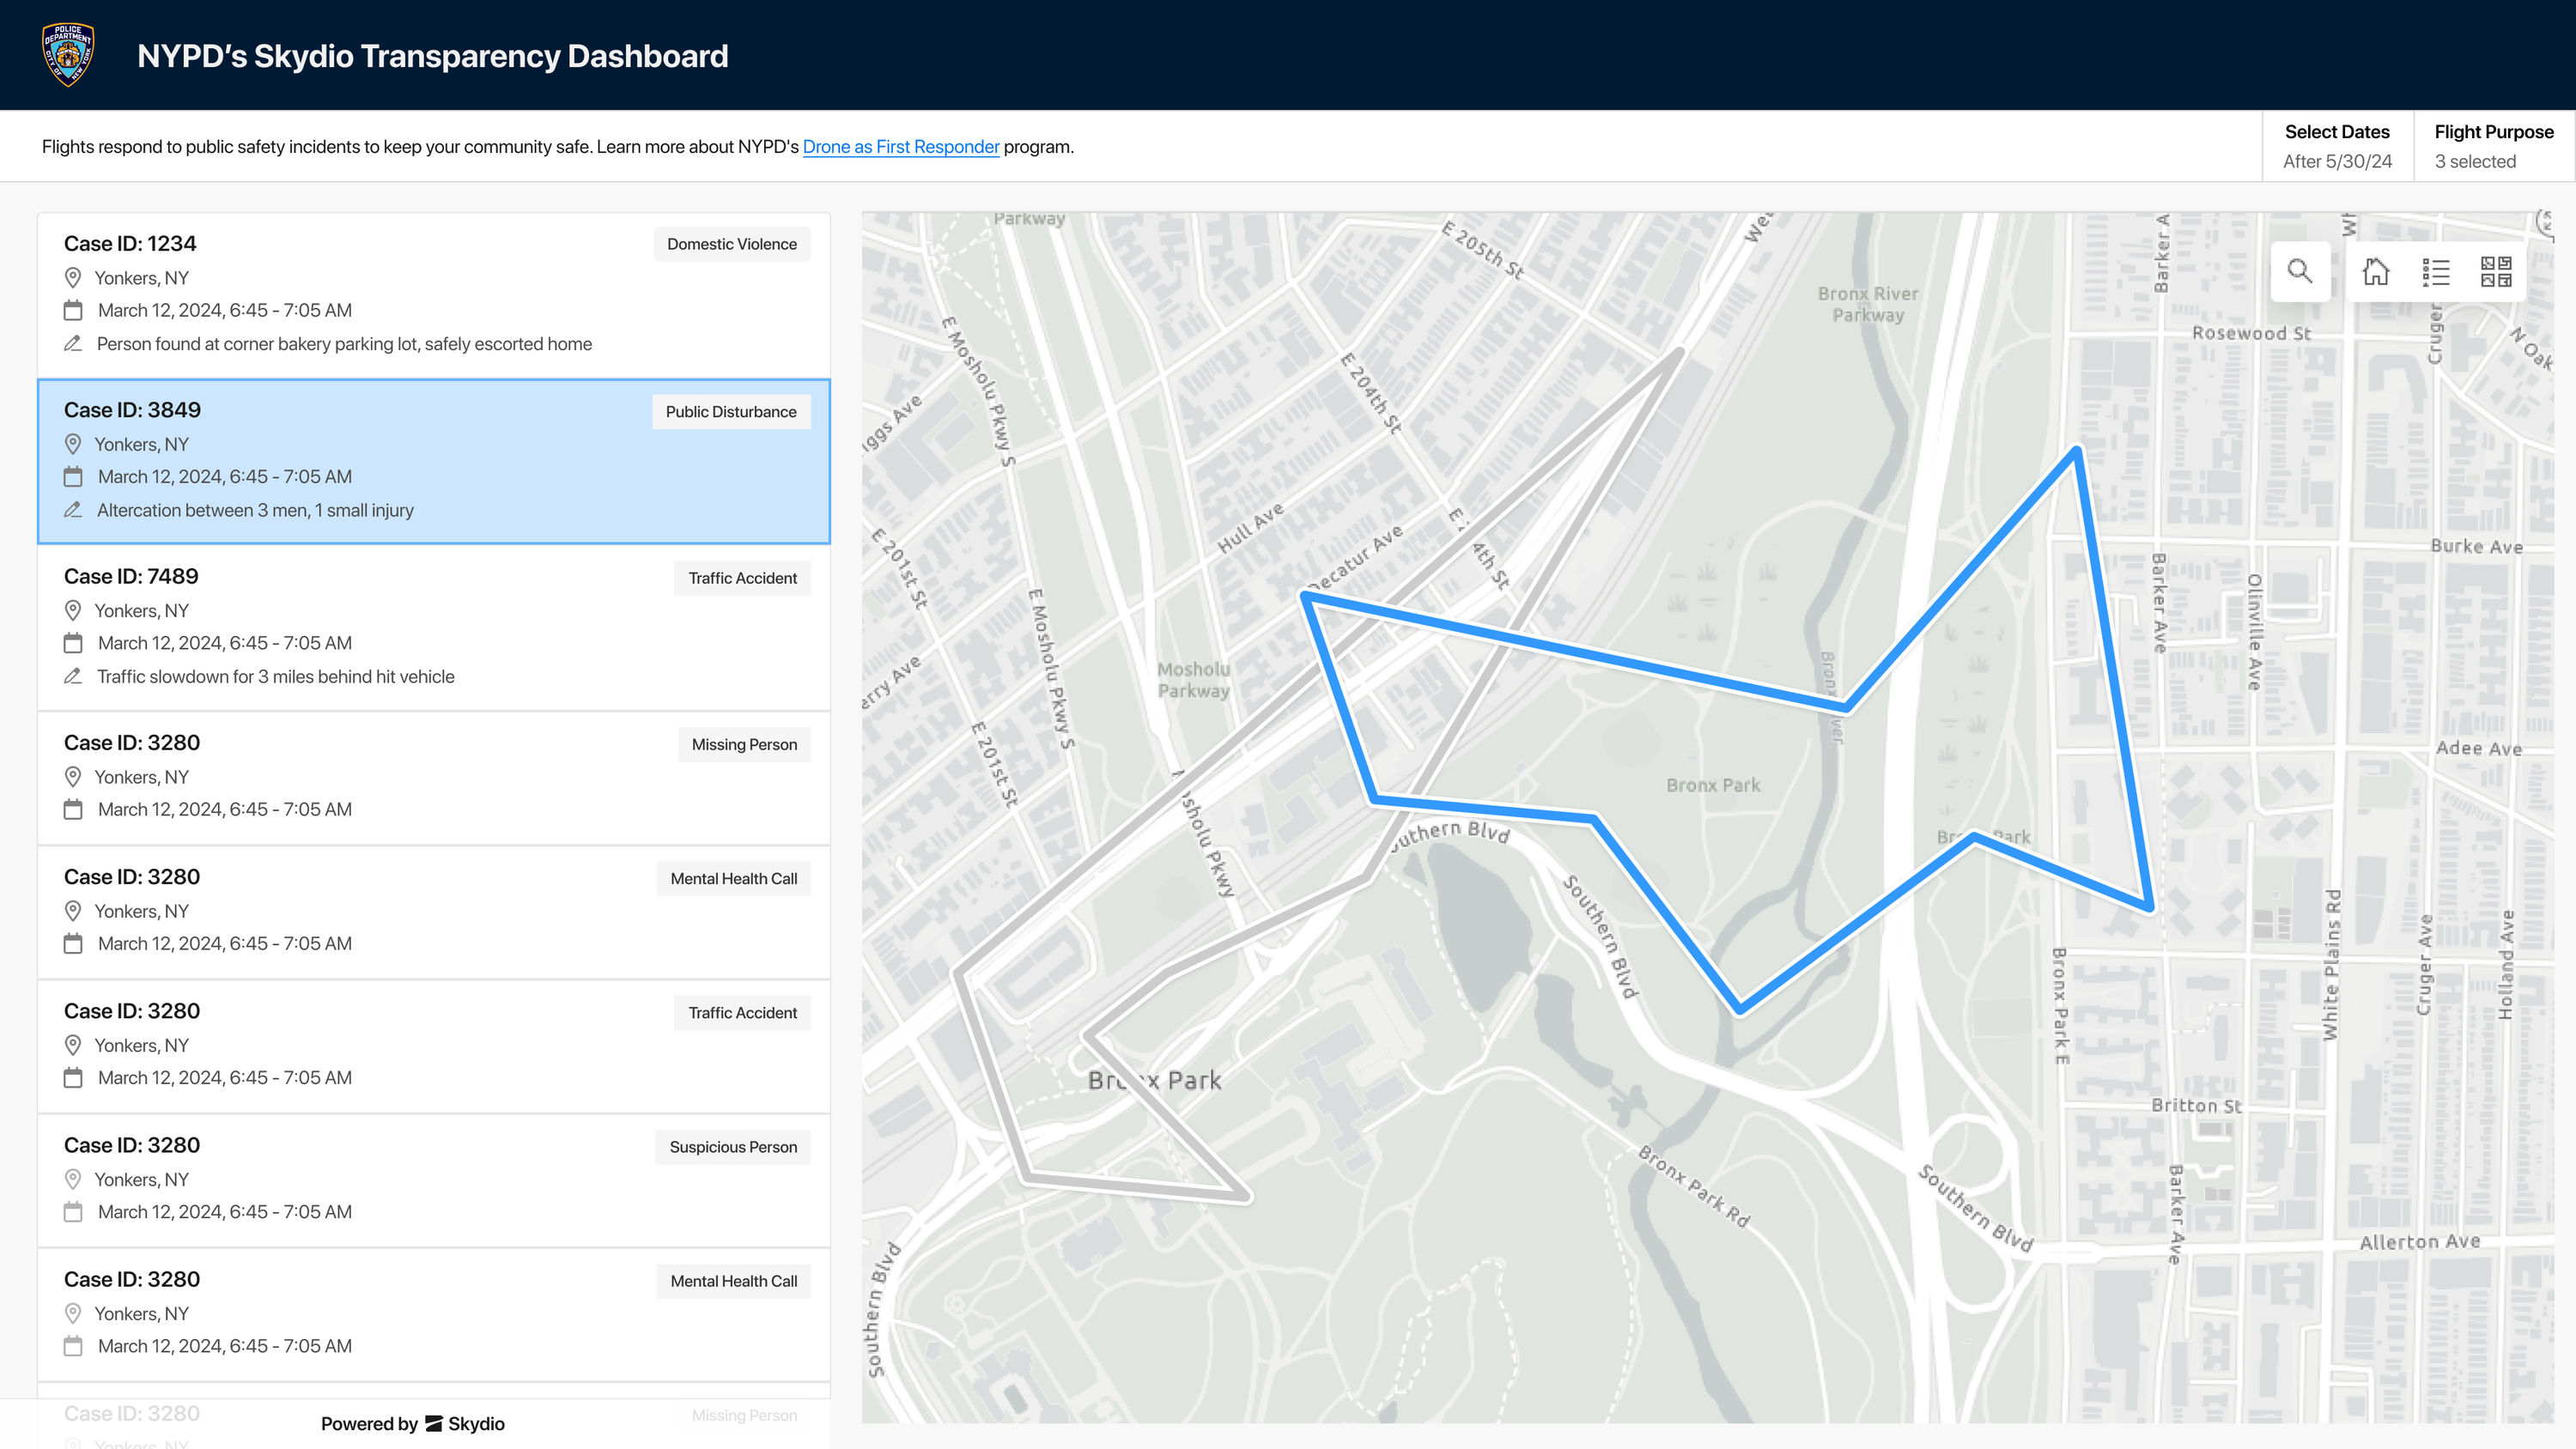This screenshot has height=1449, width=2576.
Task: Click the Public Disturbance tag
Action: (x=730, y=411)
